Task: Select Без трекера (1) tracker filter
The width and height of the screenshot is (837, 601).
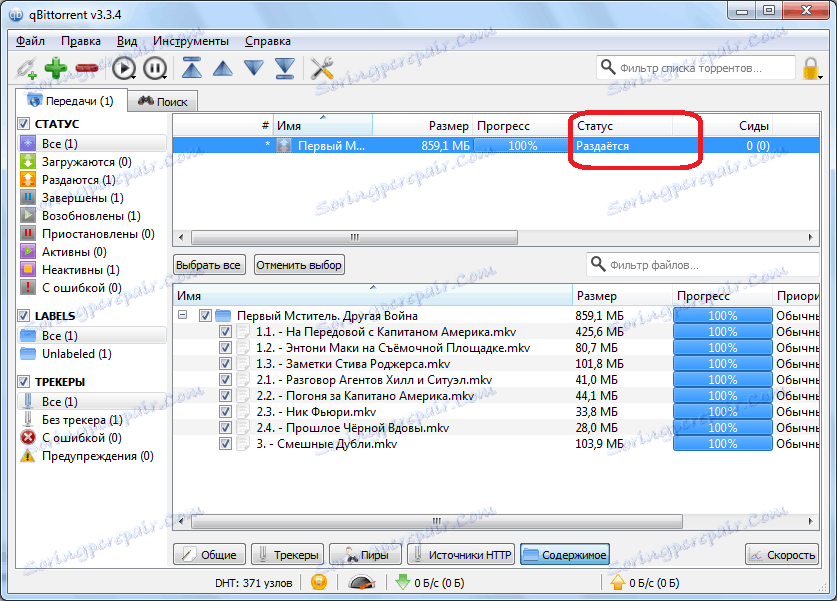Action: click(92, 420)
